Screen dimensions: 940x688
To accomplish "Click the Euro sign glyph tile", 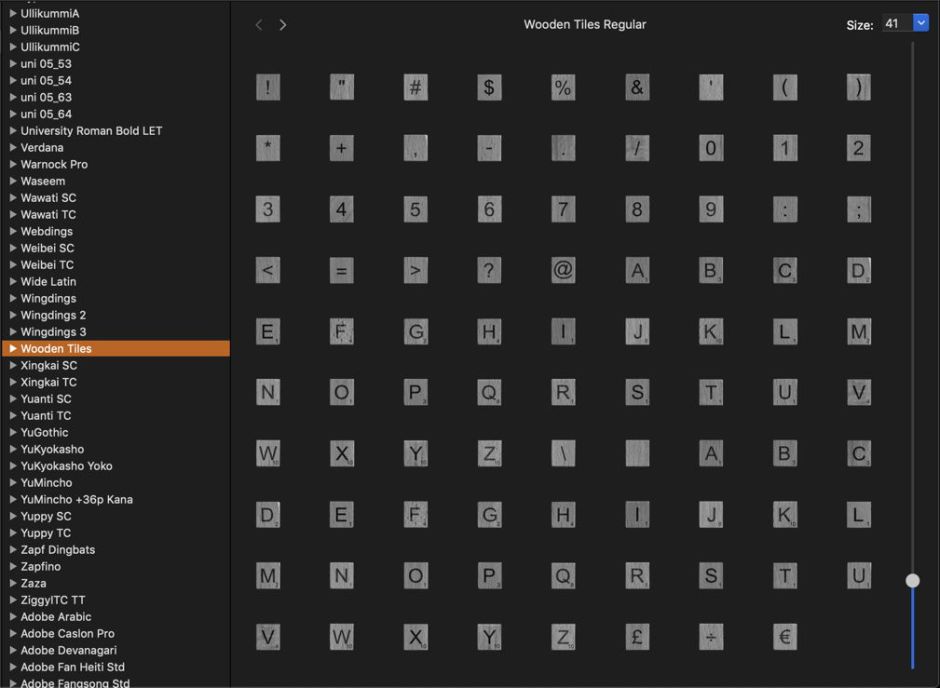I will tap(785, 637).
